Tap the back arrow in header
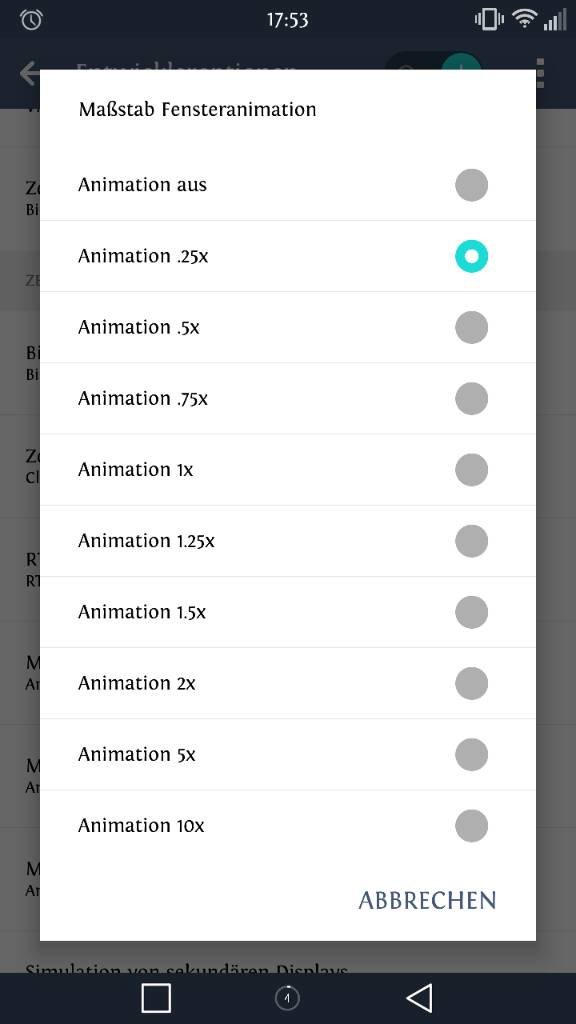The height and width of the screenshot is (1024, 576). [x=30, y=73]
